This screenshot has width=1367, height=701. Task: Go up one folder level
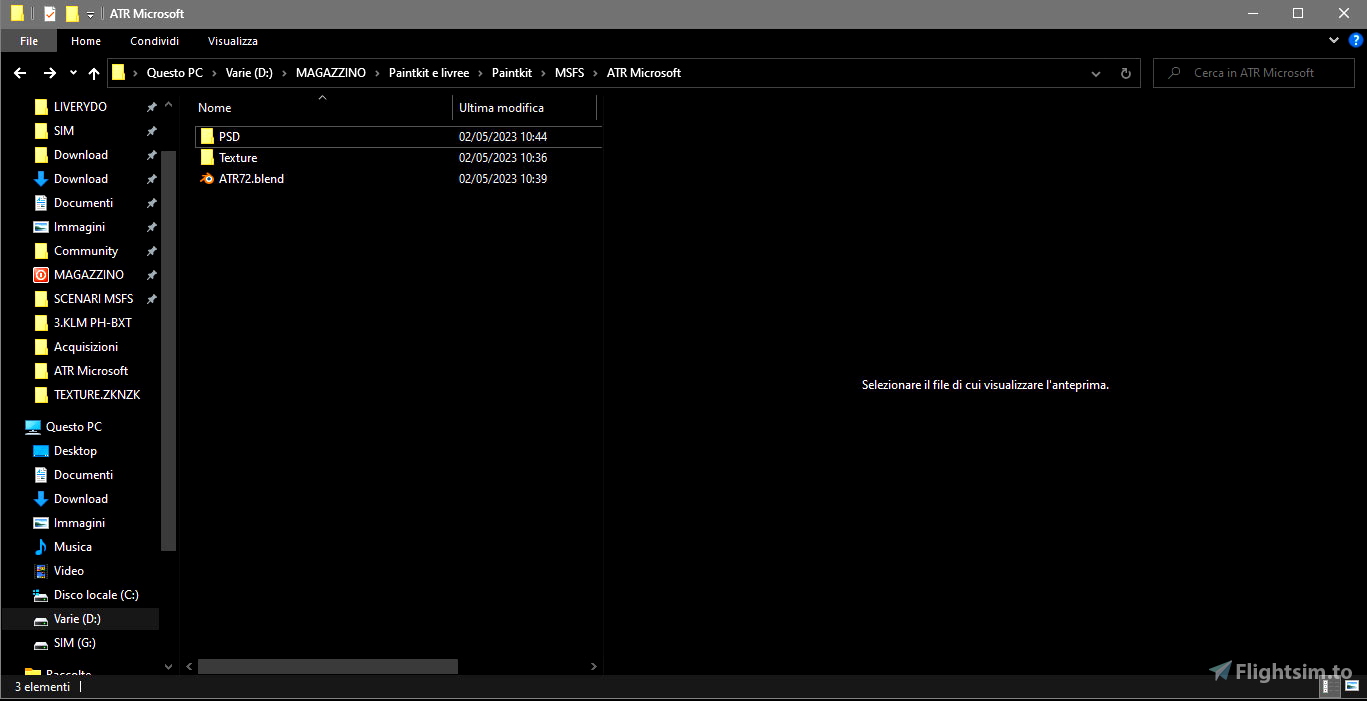pyautogui.click(x=94, y=73)
